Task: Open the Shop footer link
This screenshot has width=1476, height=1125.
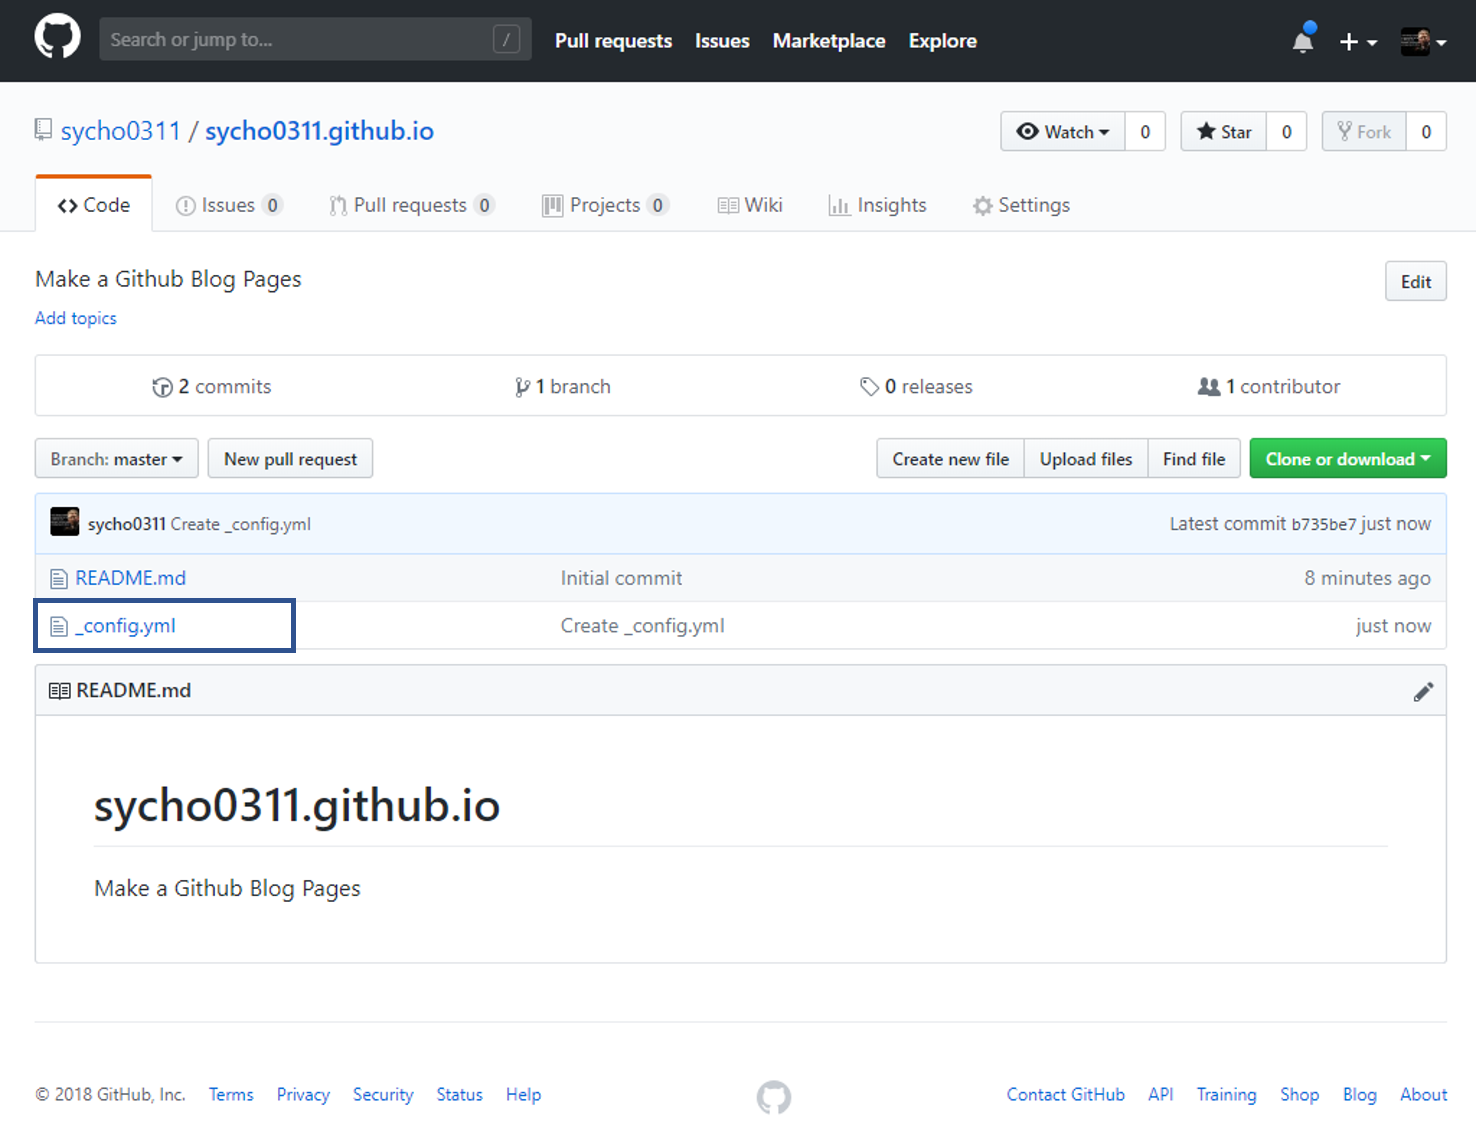Action: point(1300,1095)
